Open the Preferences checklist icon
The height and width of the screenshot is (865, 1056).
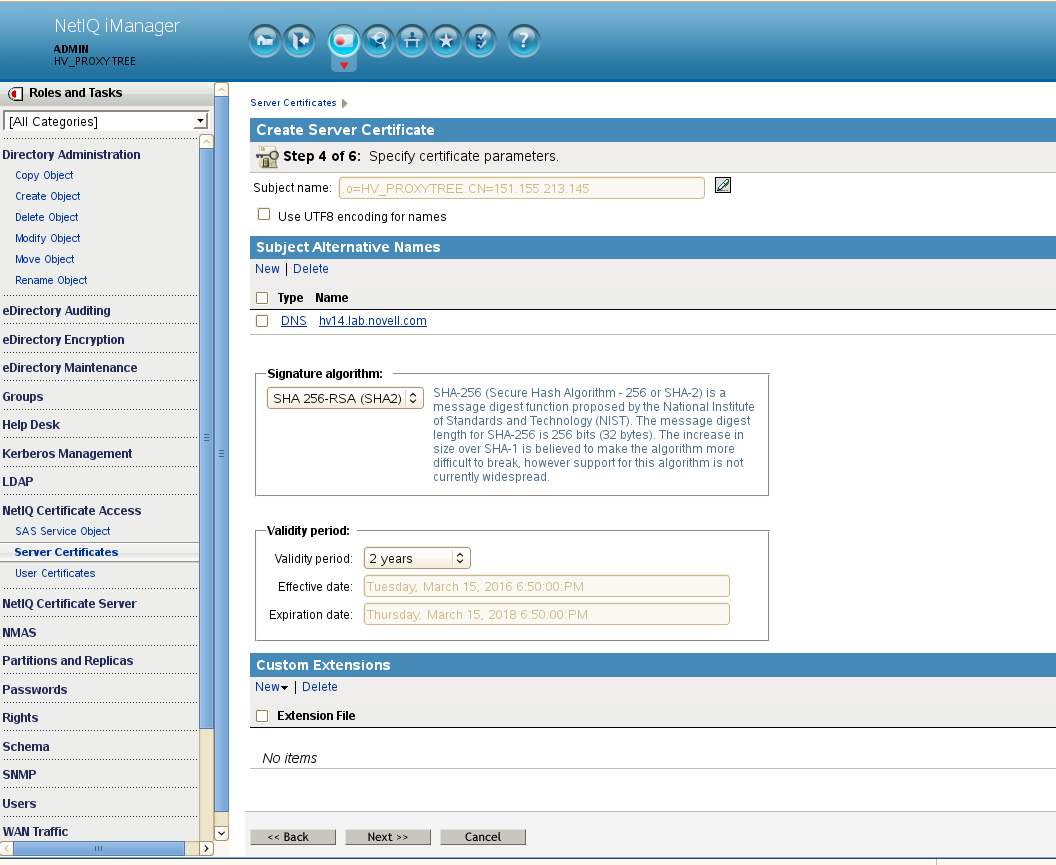480,41
